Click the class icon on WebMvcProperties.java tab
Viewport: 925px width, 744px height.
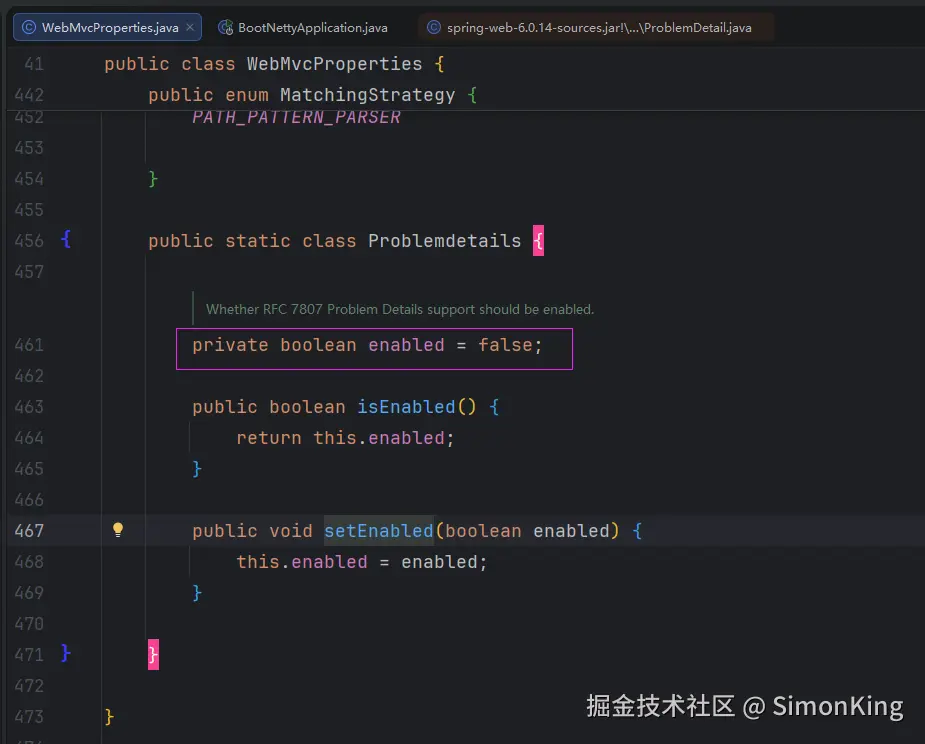pyautogui.click(x=29, y=27)
